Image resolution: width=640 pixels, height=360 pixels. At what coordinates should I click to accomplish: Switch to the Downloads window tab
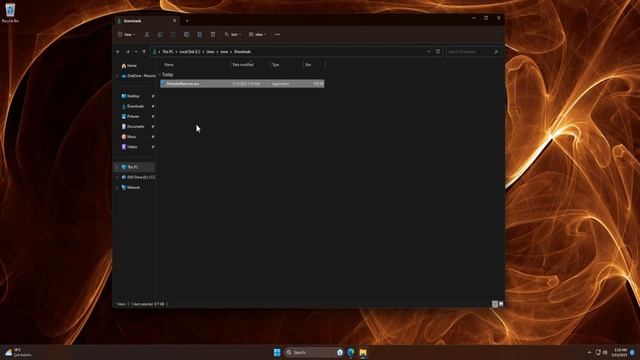[x=145, y=21]
